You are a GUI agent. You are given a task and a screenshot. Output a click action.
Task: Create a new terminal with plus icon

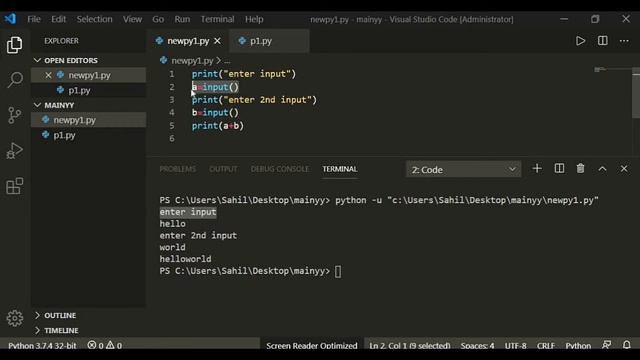(x=537, y=169)
